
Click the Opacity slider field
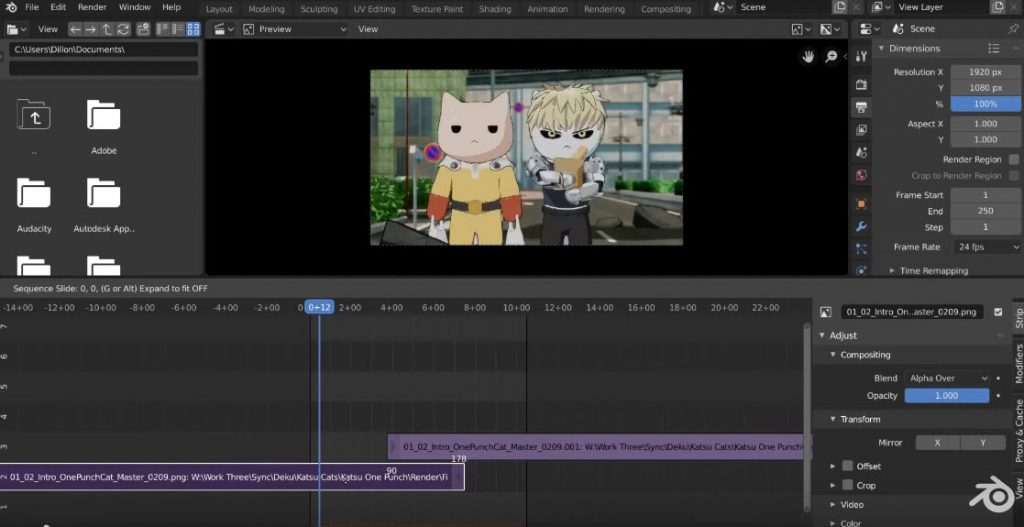pos(947,396)
